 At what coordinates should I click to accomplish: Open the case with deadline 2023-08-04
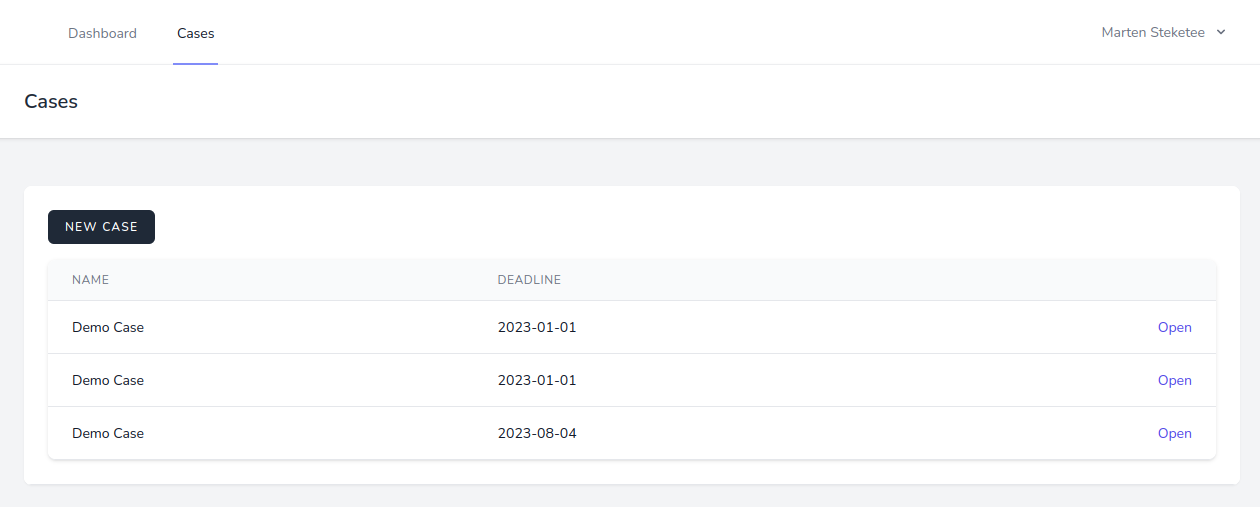1174,433
